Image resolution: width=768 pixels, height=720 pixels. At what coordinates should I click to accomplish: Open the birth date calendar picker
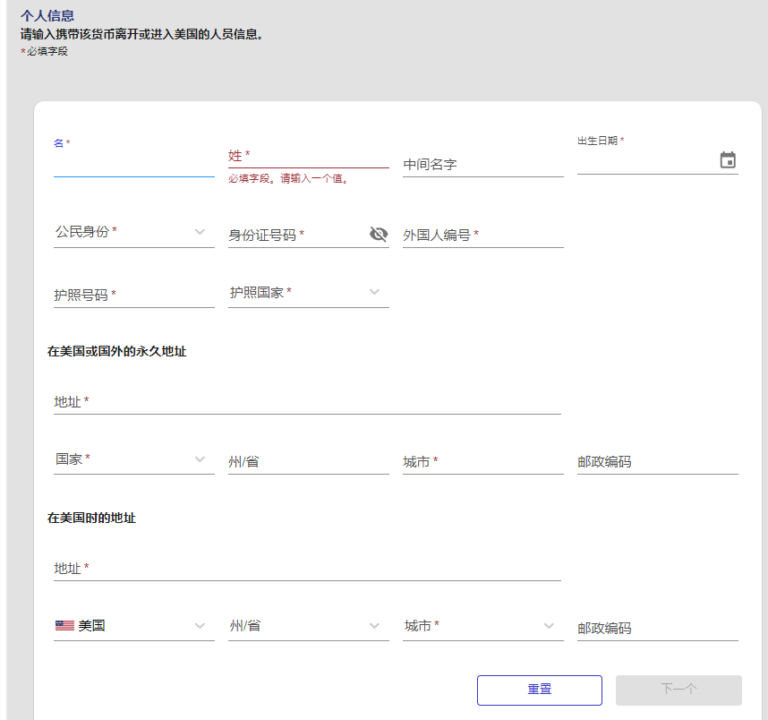click(x=727, y=160)
